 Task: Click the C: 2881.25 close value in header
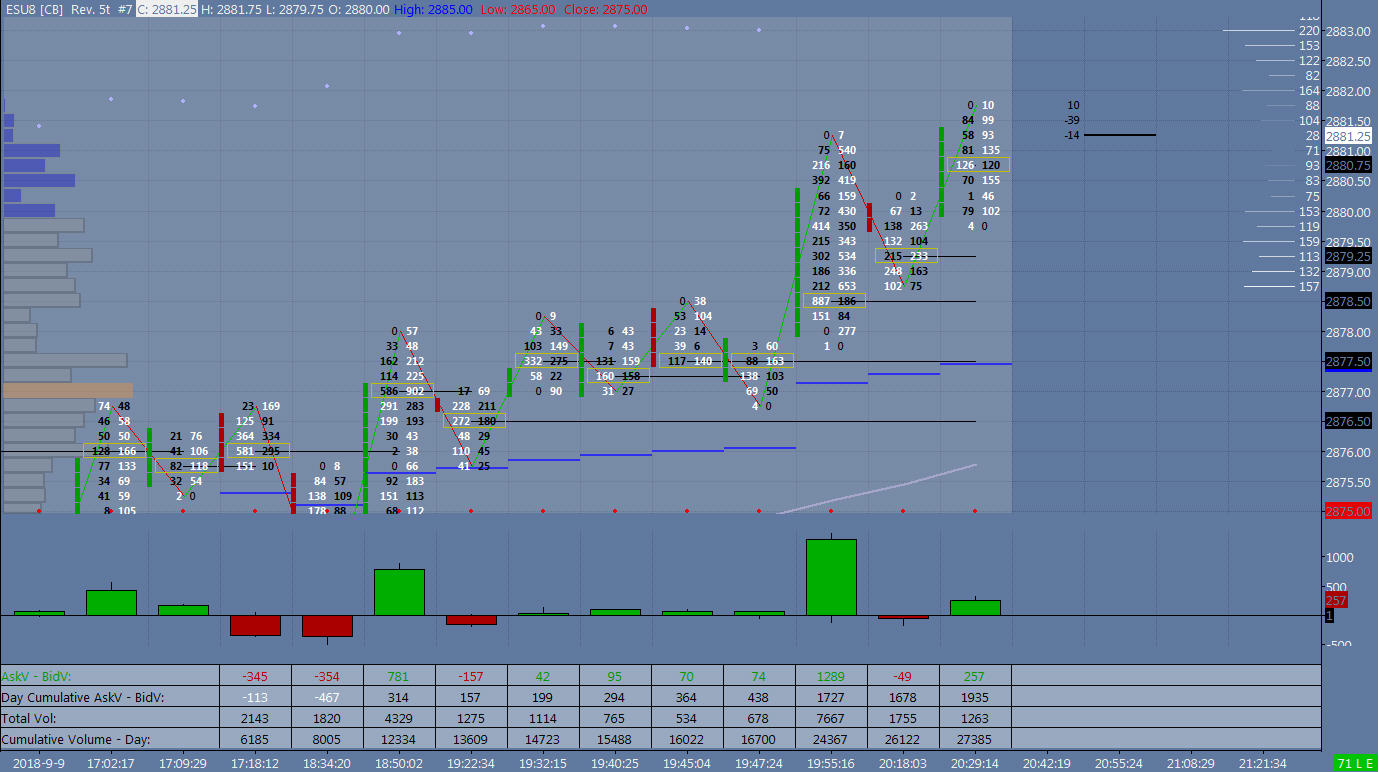coord(165,9)
